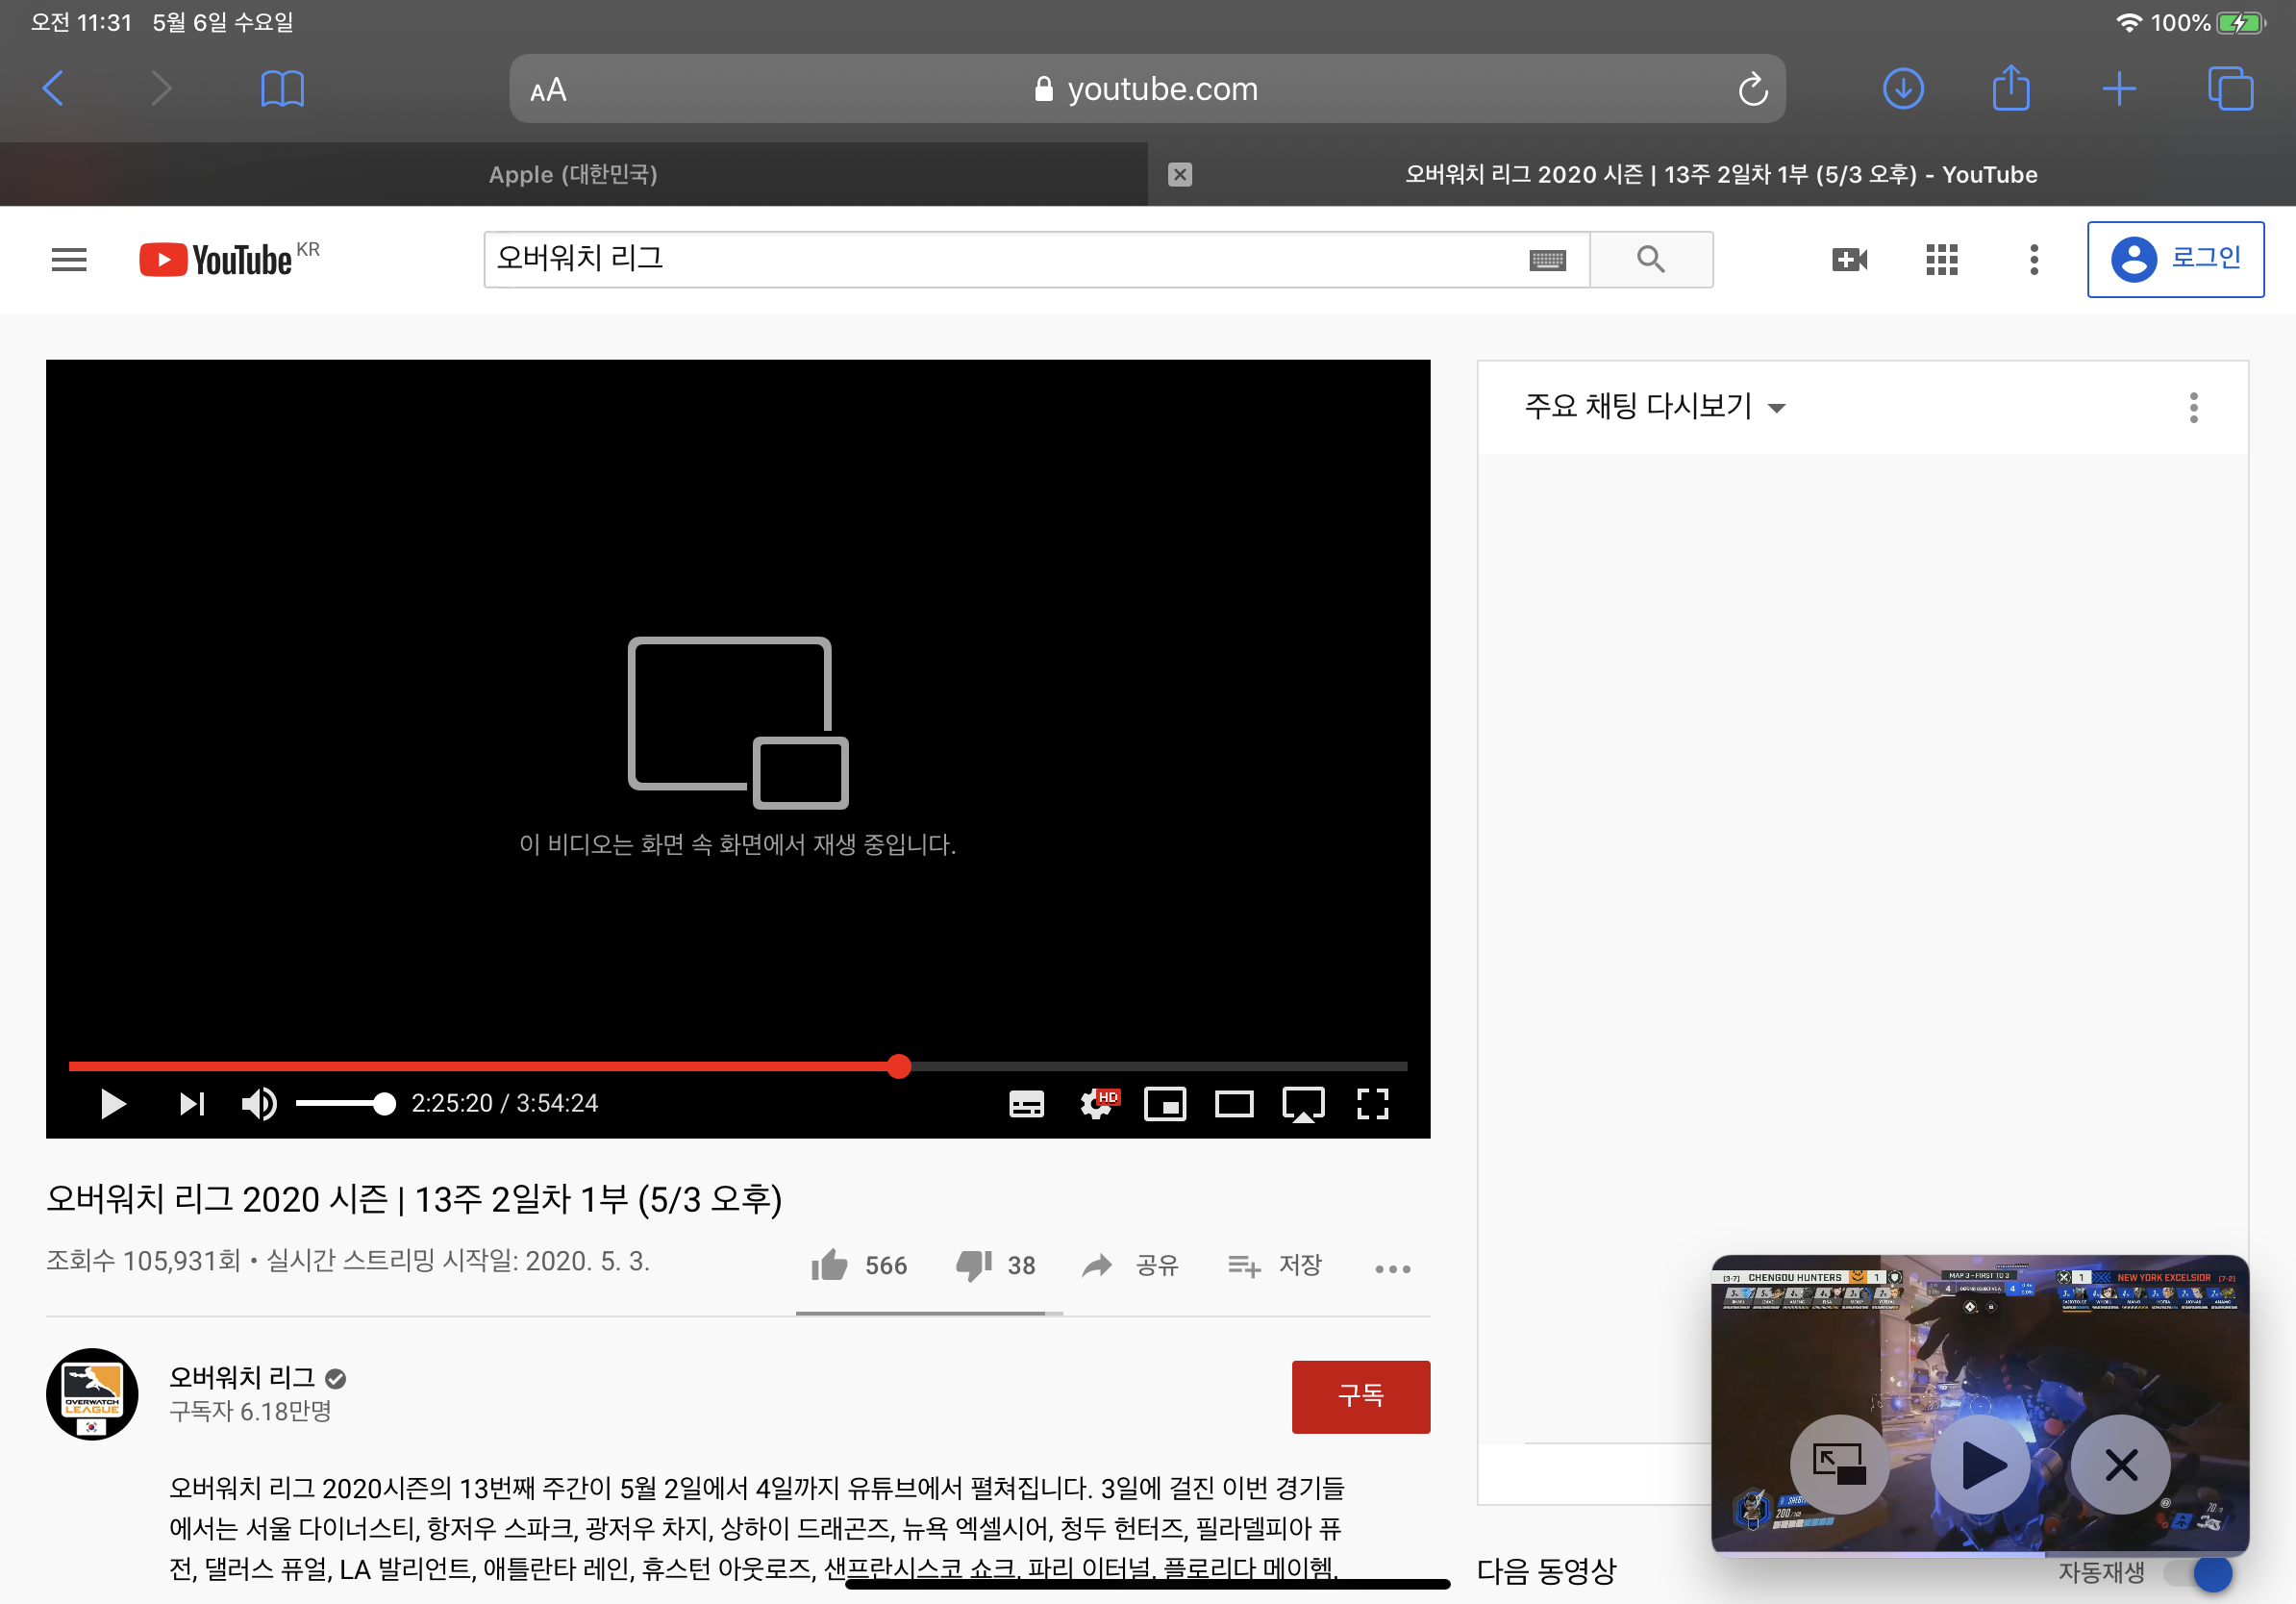Click the 다음 동영상 heading
Viewport: 2296px width, 1604px height.
pos(1546,1571)
